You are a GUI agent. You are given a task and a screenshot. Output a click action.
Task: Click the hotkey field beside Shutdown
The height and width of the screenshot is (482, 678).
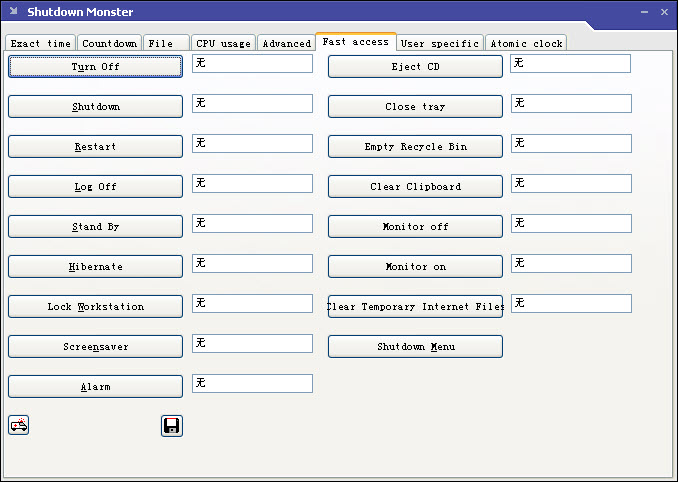(x=252, y=104)
